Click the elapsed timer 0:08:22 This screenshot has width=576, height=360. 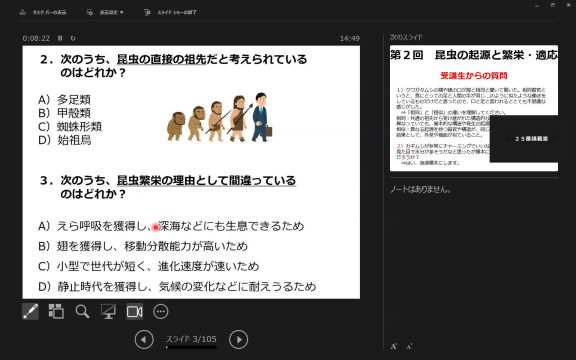tap(36, 38)
